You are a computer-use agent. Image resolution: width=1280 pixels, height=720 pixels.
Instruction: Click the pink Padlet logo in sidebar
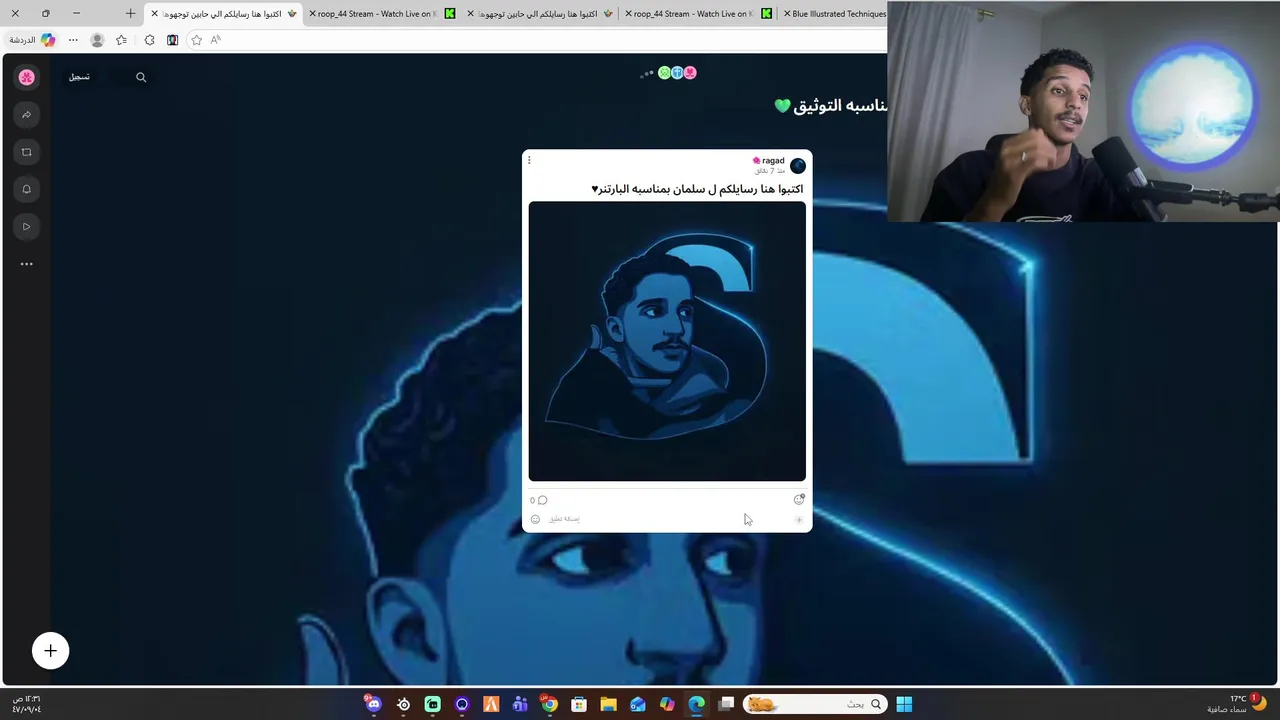(x=27, y=77)
